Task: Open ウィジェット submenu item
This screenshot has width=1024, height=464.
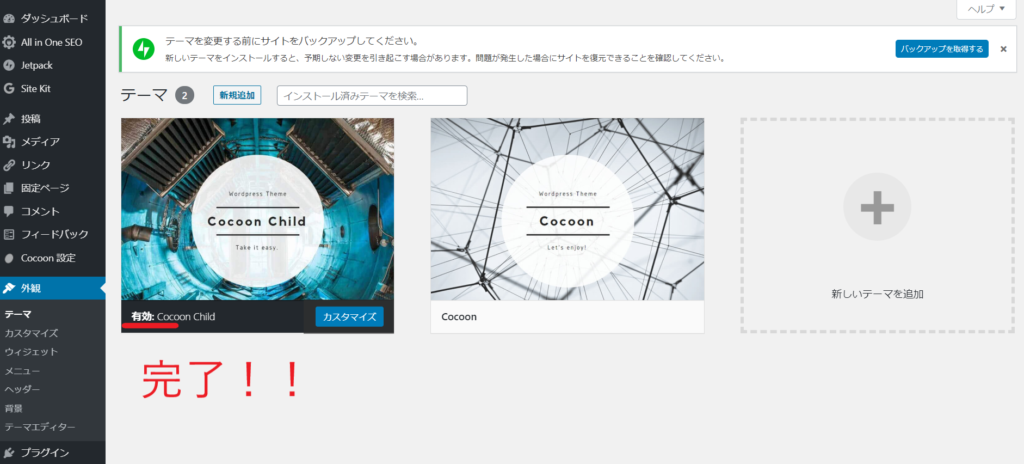Action: pos(31,352)
